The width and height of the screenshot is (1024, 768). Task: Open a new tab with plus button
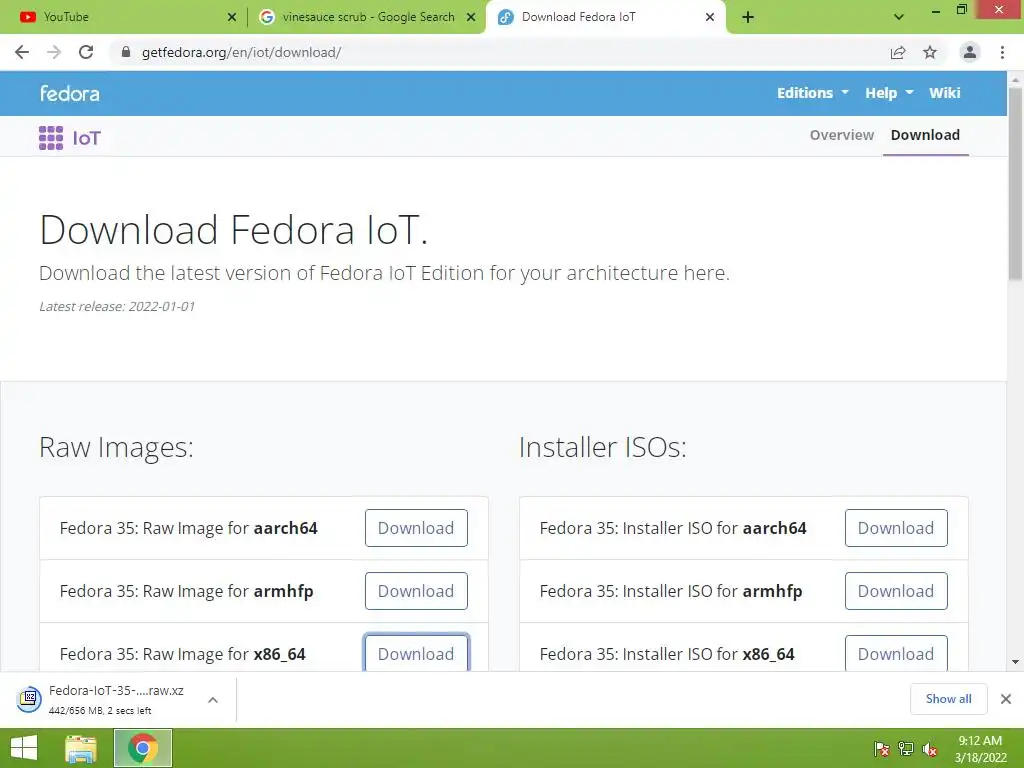748,17
